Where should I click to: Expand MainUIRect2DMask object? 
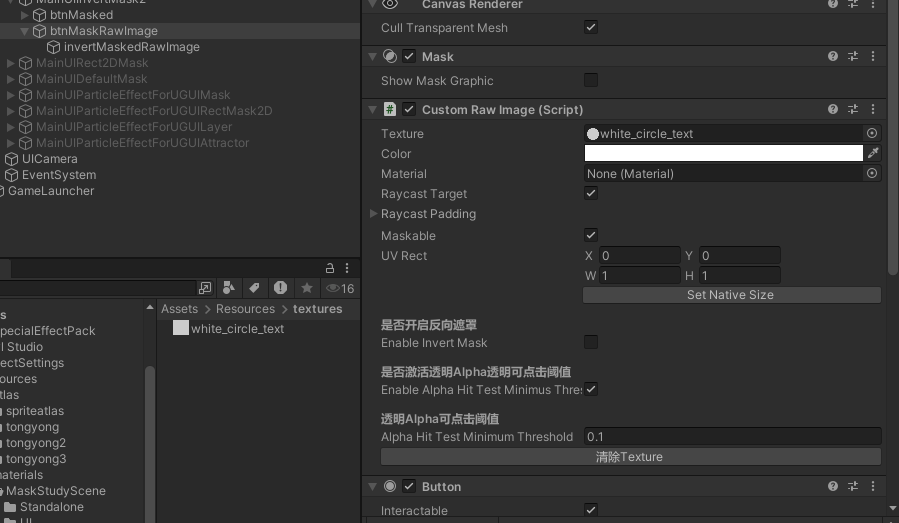coord(10,63)
